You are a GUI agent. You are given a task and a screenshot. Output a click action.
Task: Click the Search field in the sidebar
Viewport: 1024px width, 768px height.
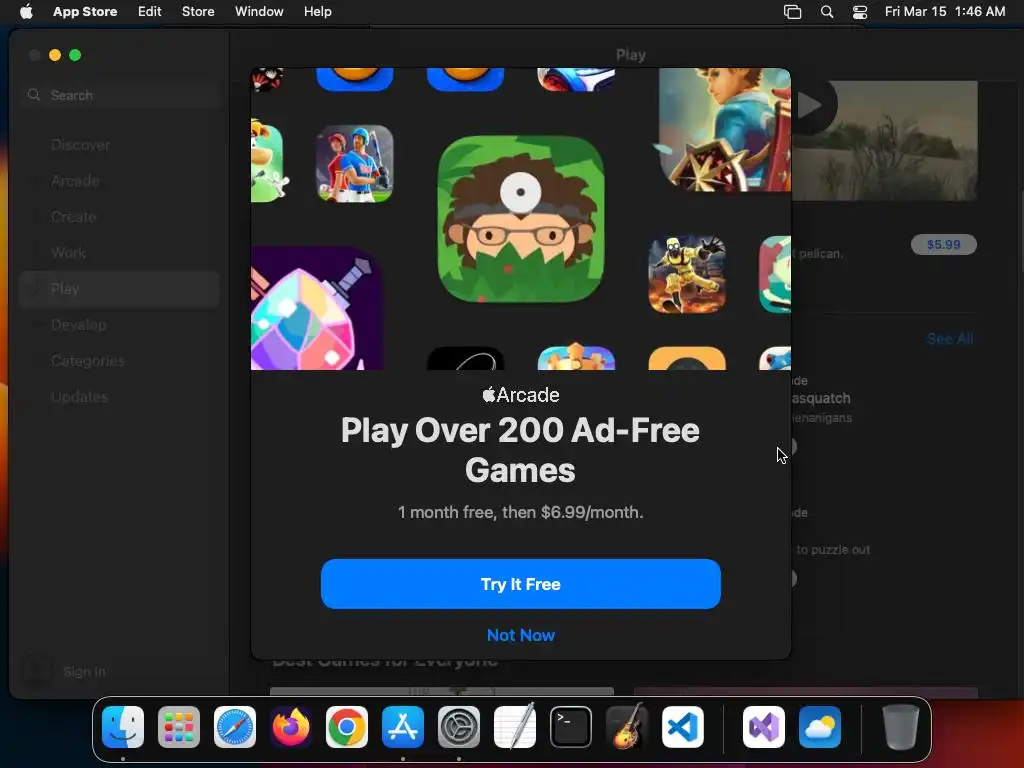(121, 95)
